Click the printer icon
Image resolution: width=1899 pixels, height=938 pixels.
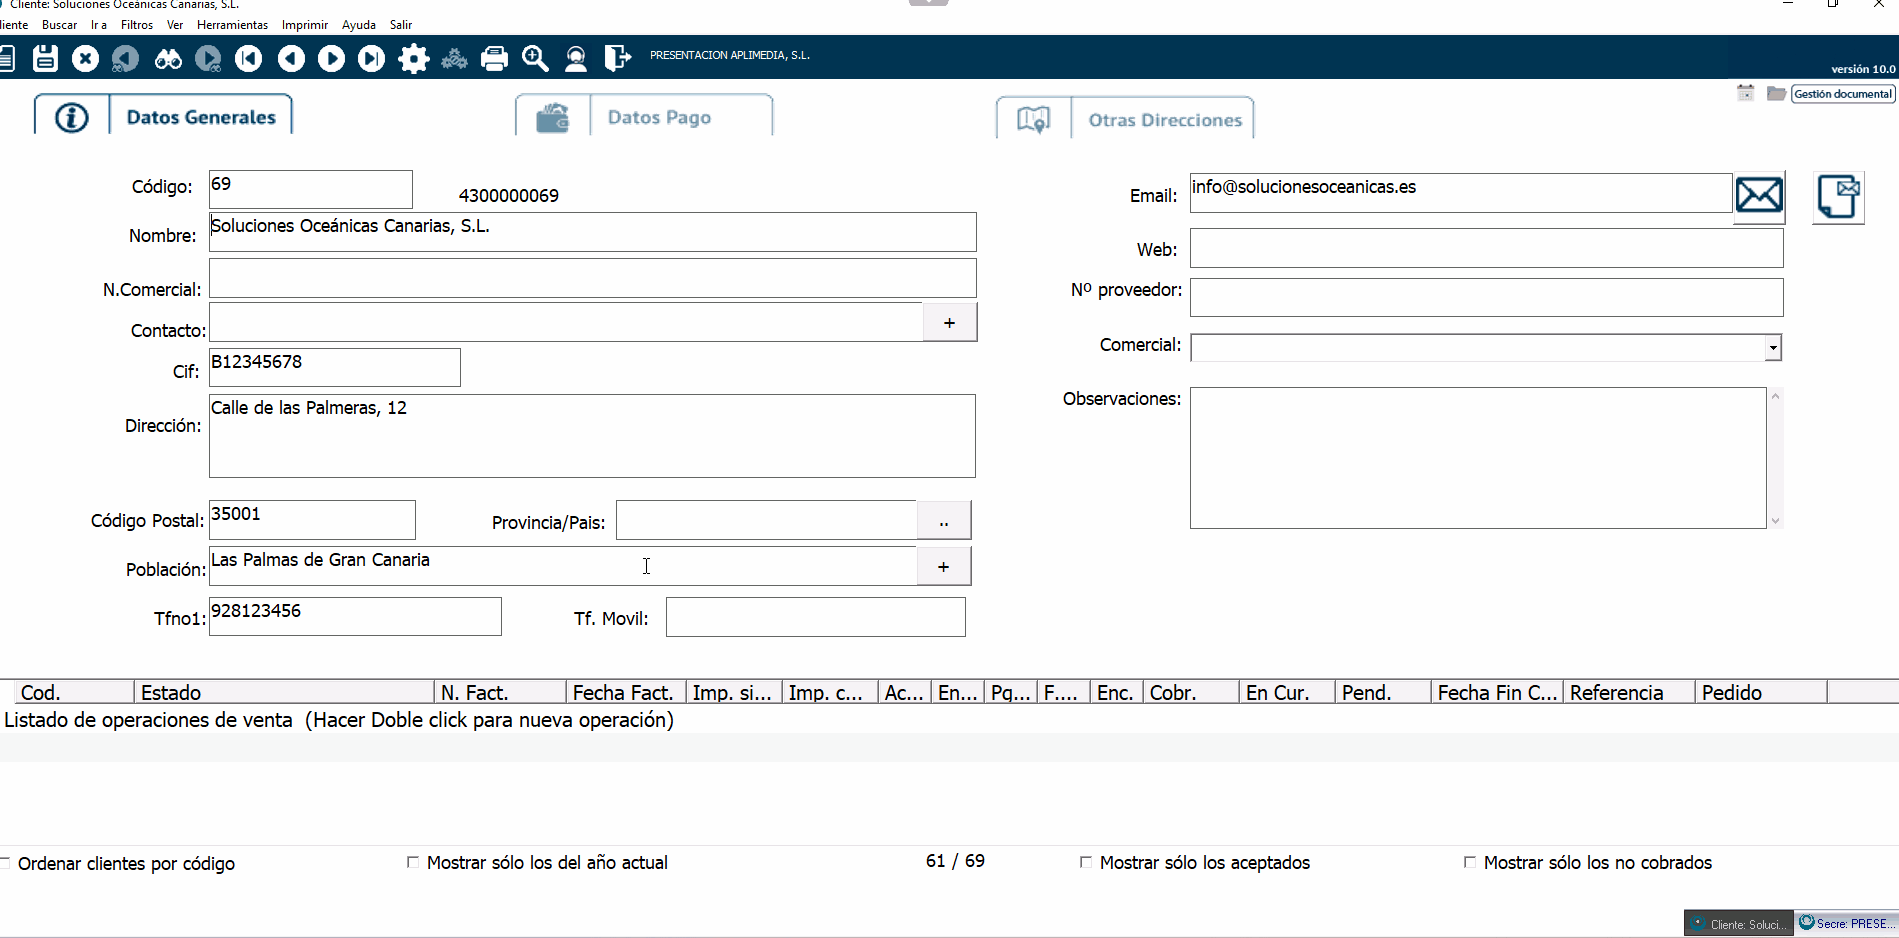pos(494,59)
